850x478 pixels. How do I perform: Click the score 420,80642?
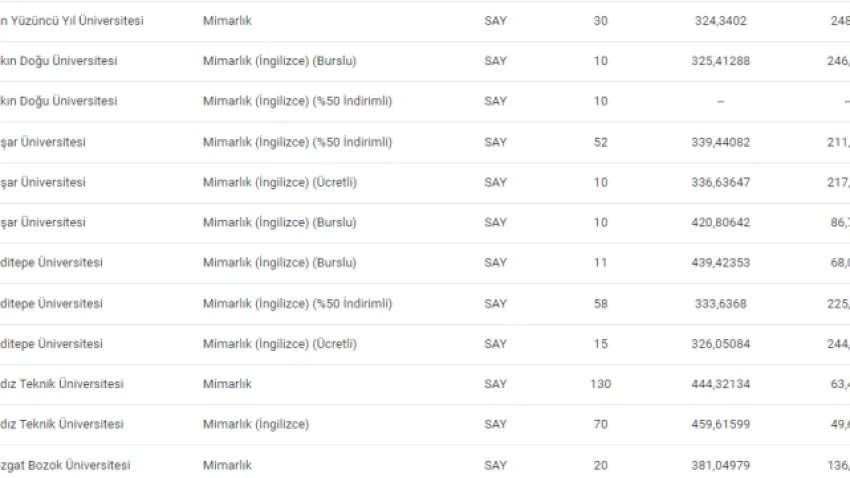(720, 222)
